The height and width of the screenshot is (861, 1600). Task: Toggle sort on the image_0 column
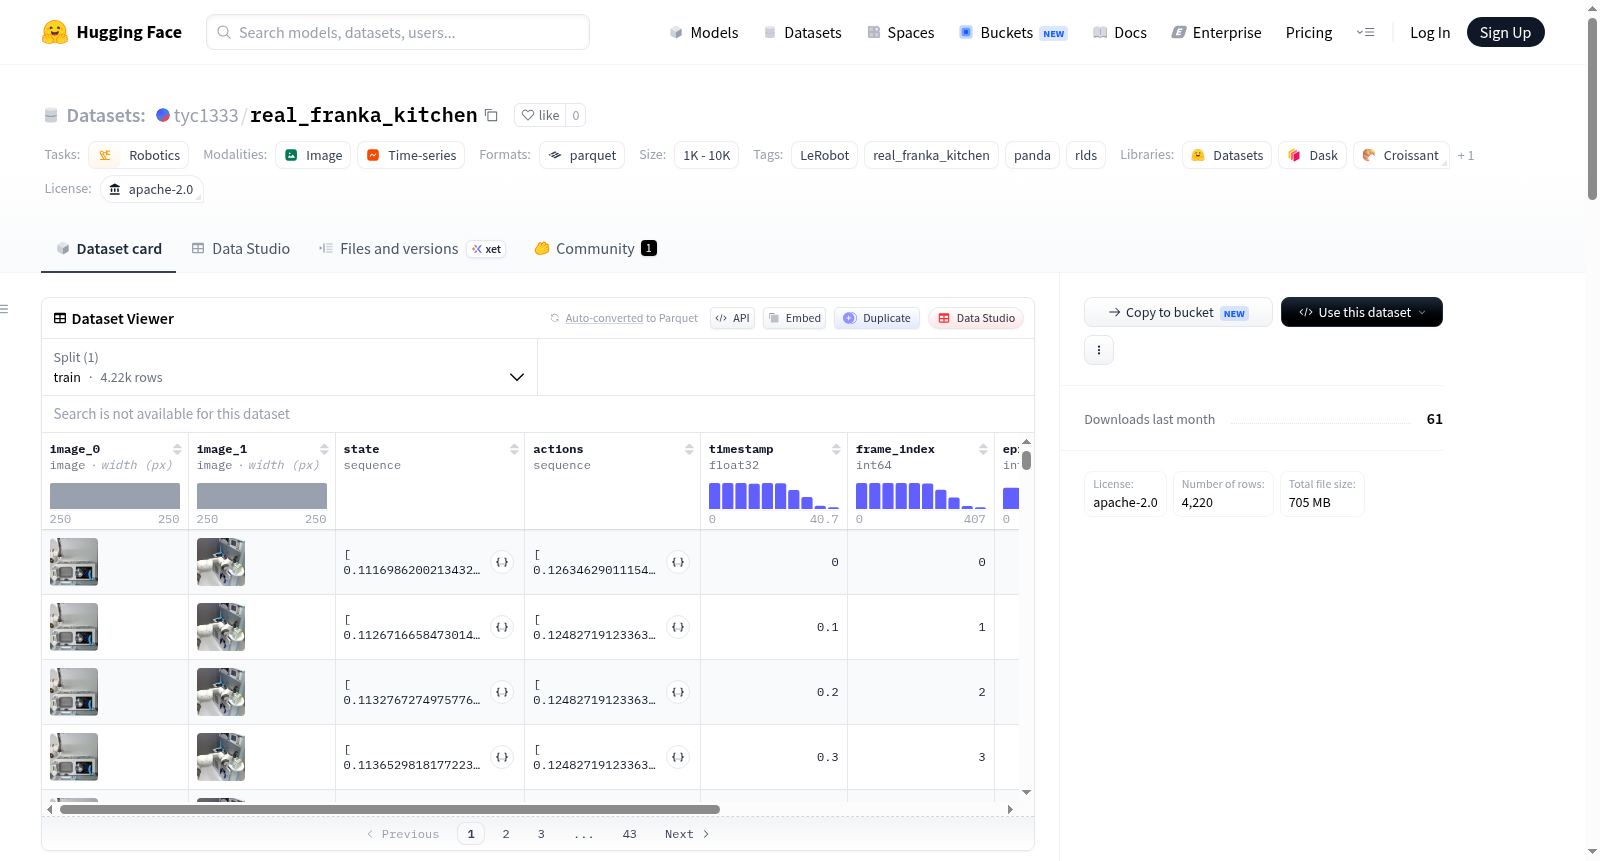pyautogui.click(x=177, y=449)
